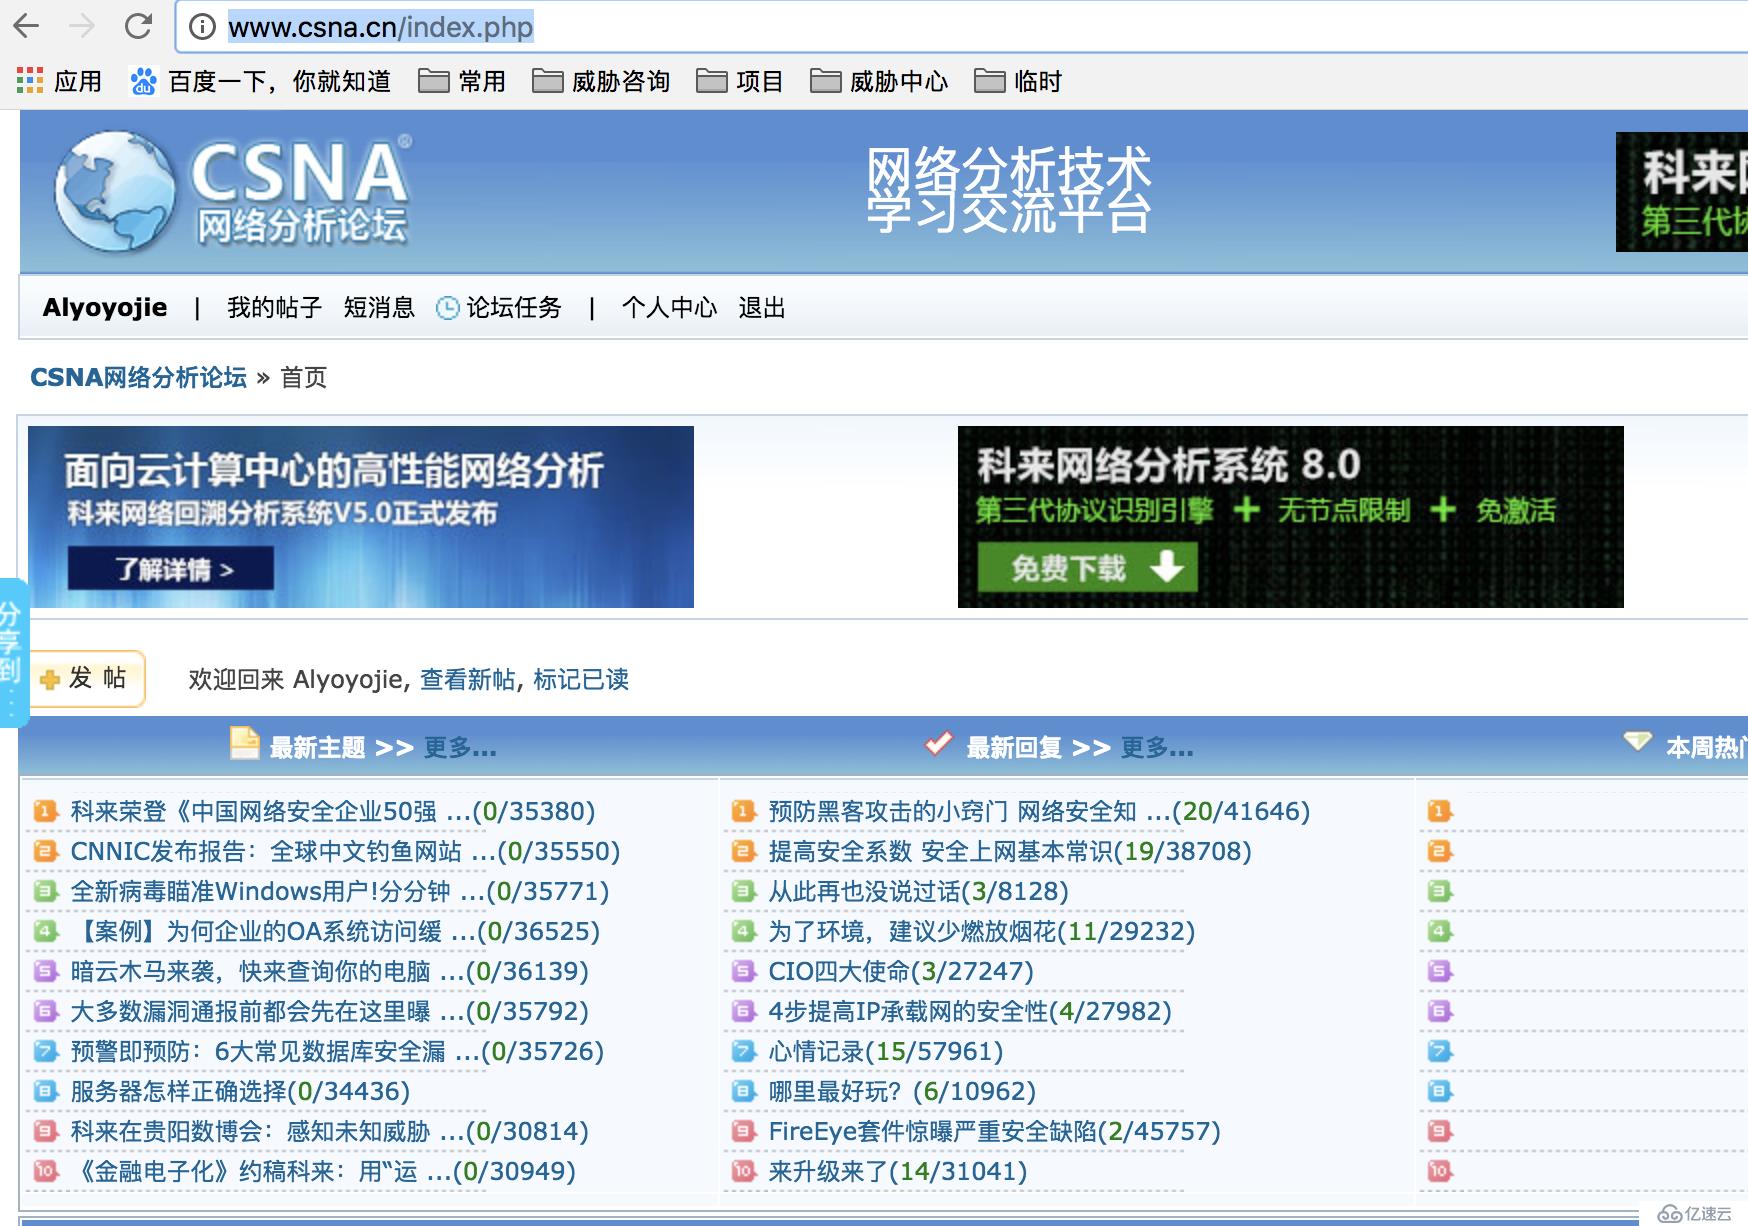Screen dimensions: 1748x1226
Task: Click rank 7 icon beside 心情记录
Action: click(x=744, y=1051)
